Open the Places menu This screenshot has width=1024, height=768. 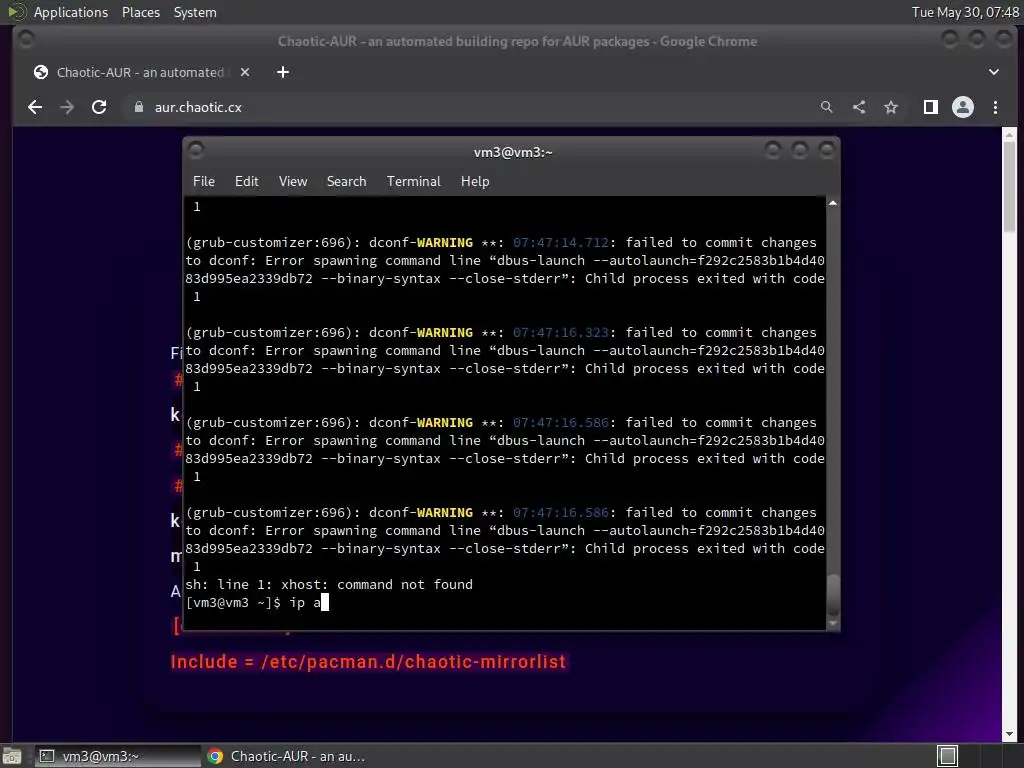(140, 12)
